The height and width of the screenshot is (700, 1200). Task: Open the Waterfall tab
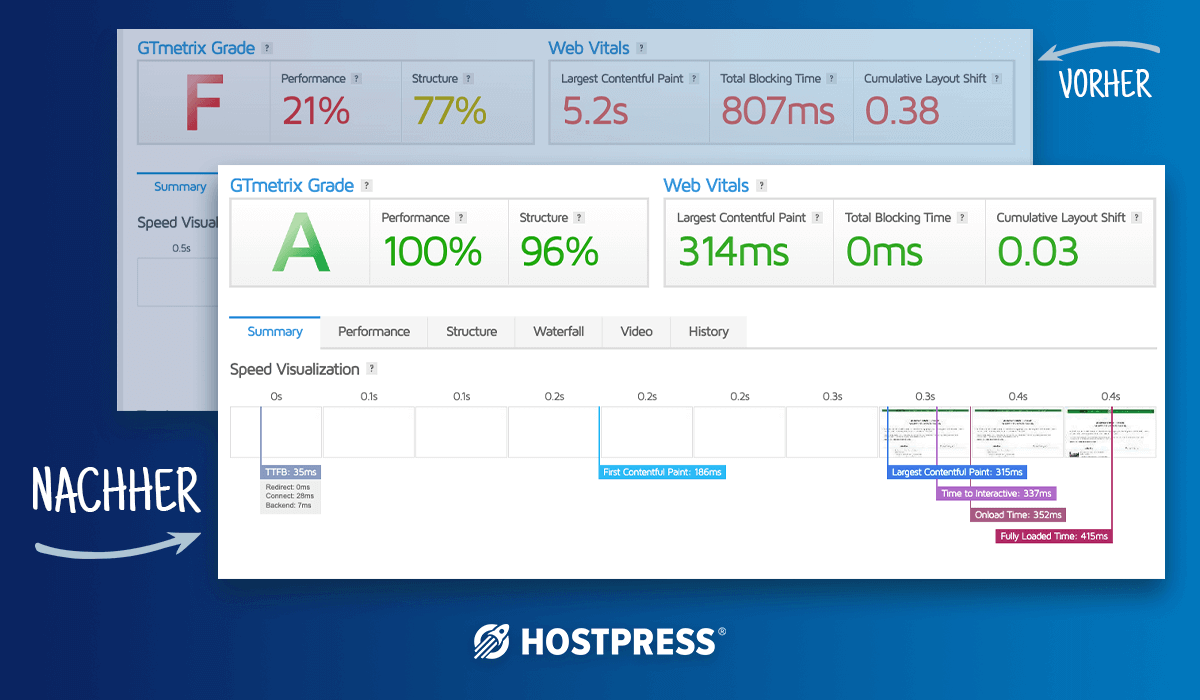coord(558,332)
